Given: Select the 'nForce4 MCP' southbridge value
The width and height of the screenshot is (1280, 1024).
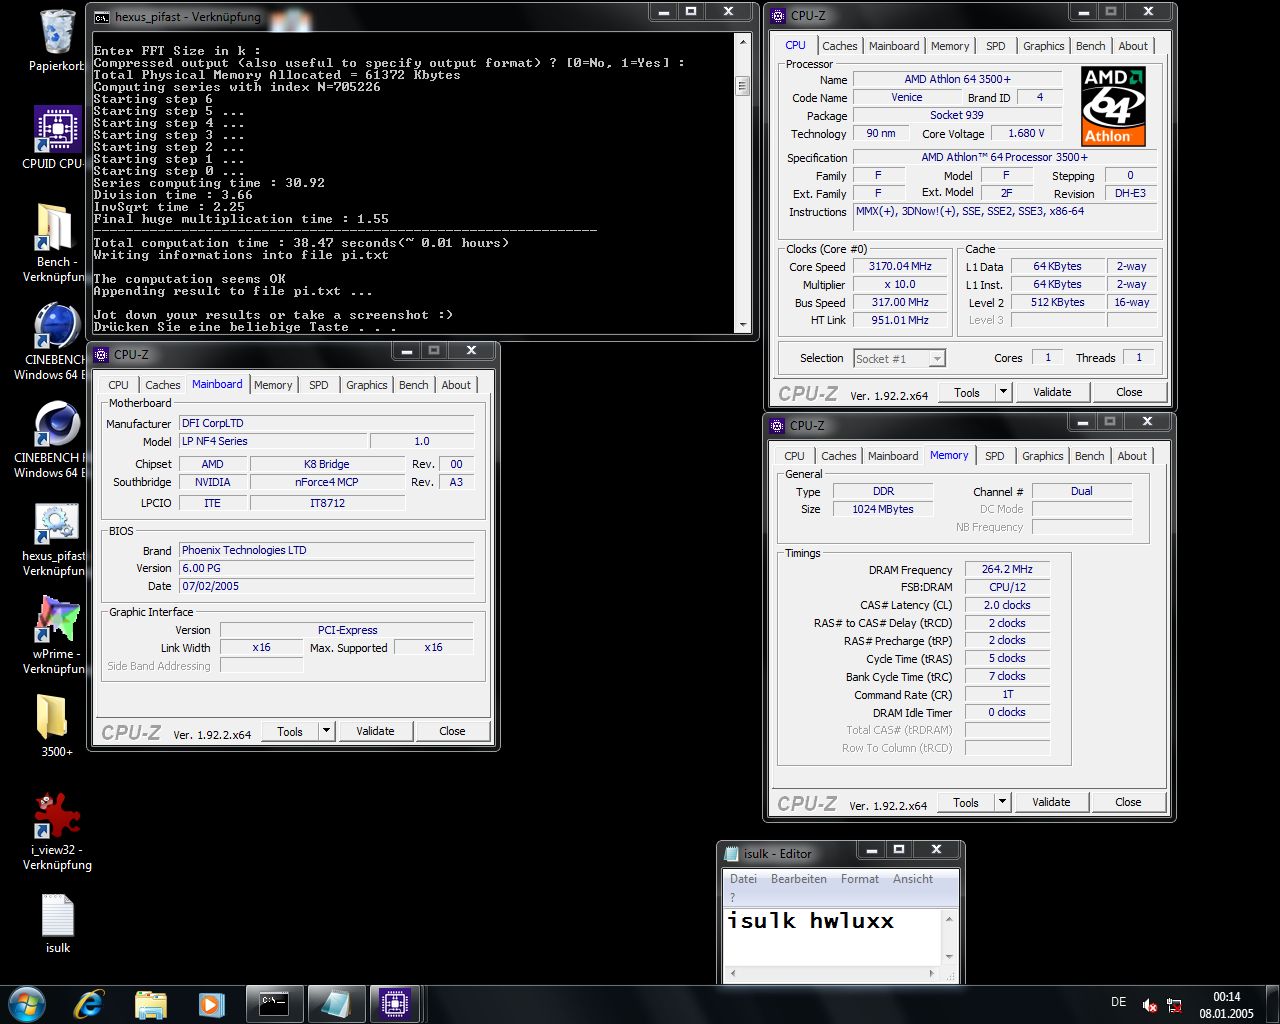Looking at the screenshot, I should click(327, 482).
